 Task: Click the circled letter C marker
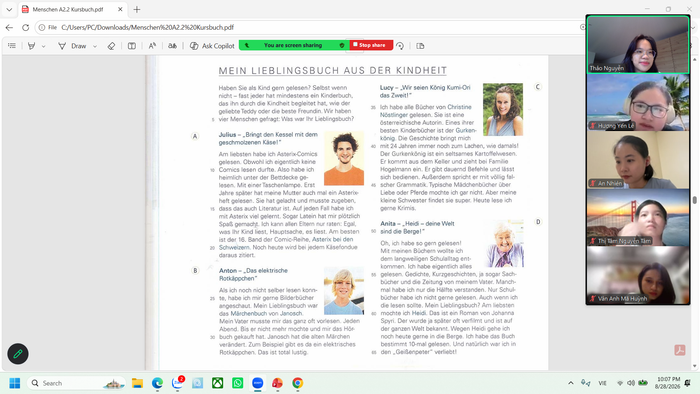coord(538,87)
